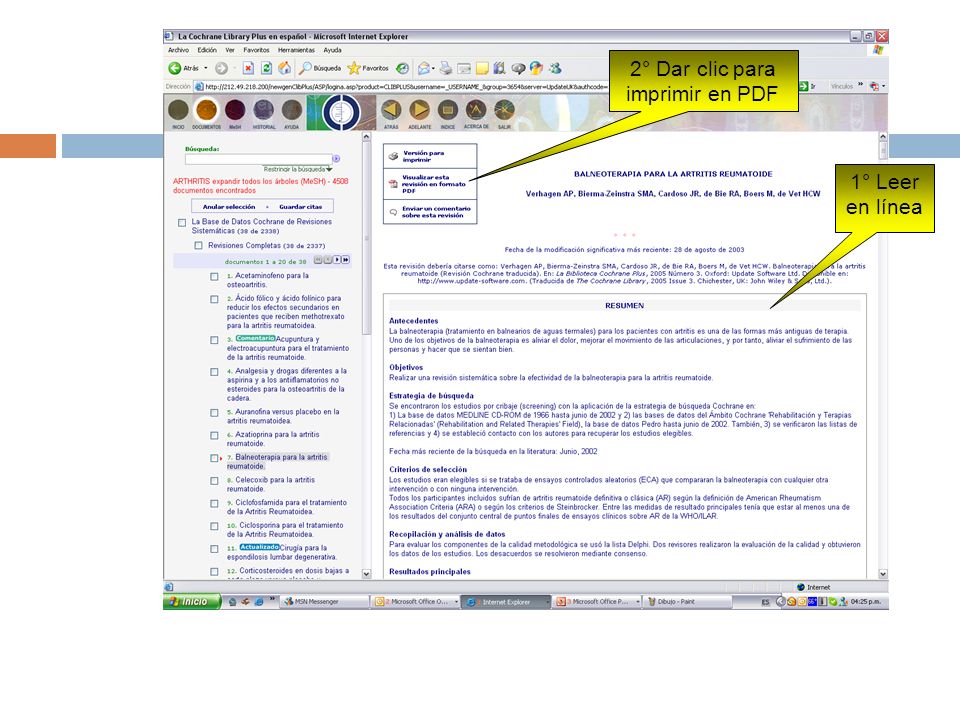Check the 'Celecoxib para la artritis' checkbox
The height and width of the screenshot is (720, 960).
214,481
